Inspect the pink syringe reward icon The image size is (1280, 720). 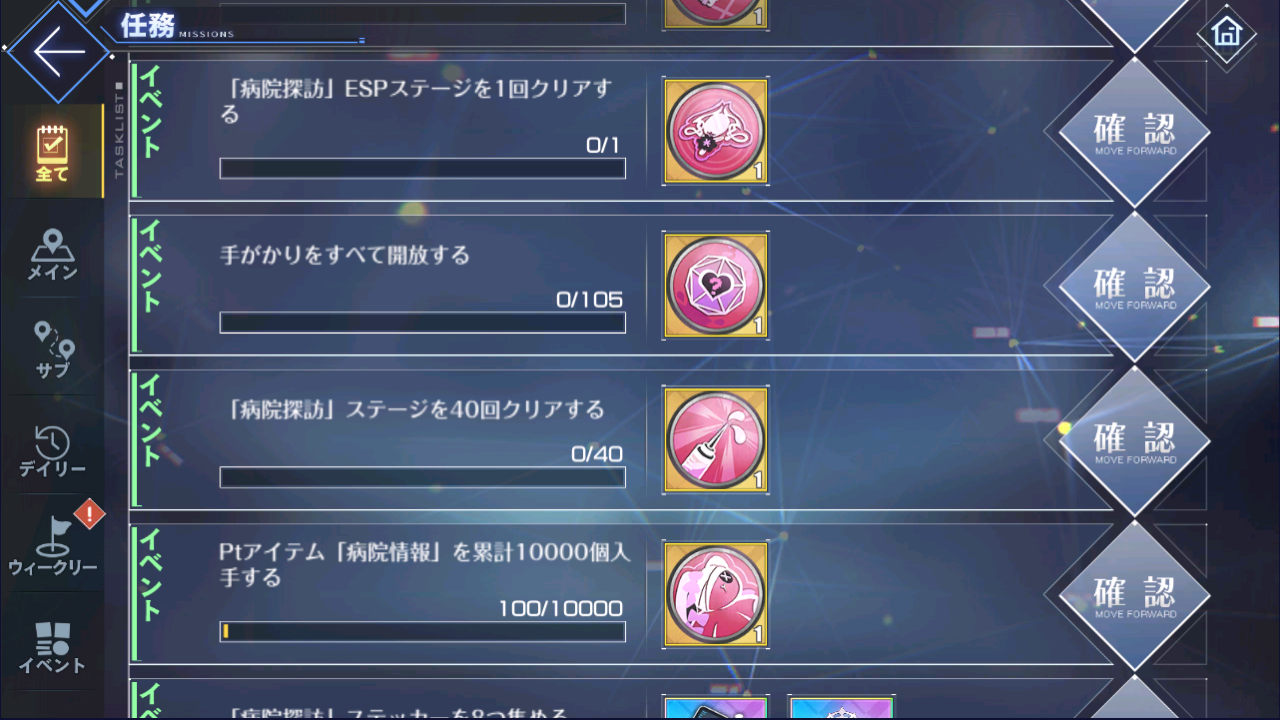715,440
